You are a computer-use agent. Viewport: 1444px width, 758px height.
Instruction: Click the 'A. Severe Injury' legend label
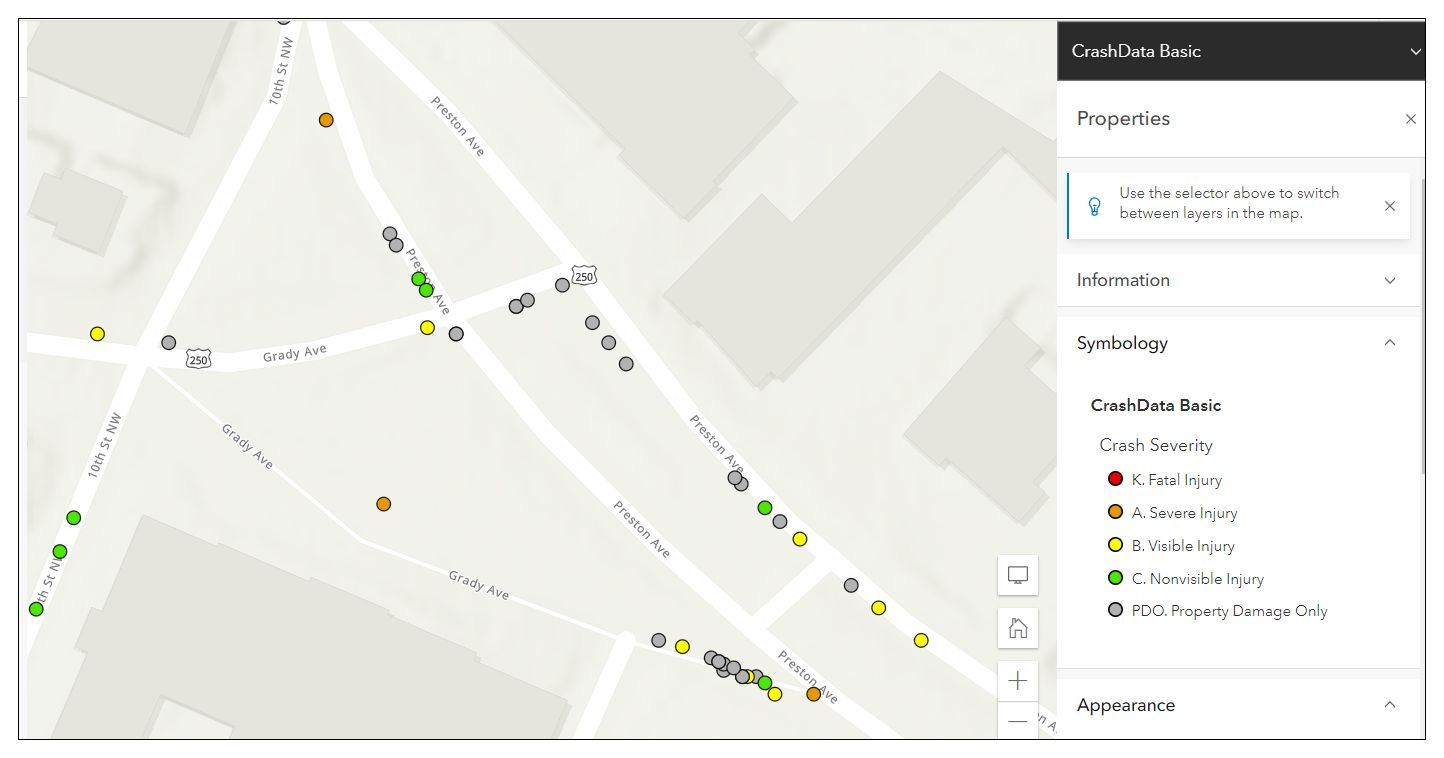click(x=1184, y=513)
